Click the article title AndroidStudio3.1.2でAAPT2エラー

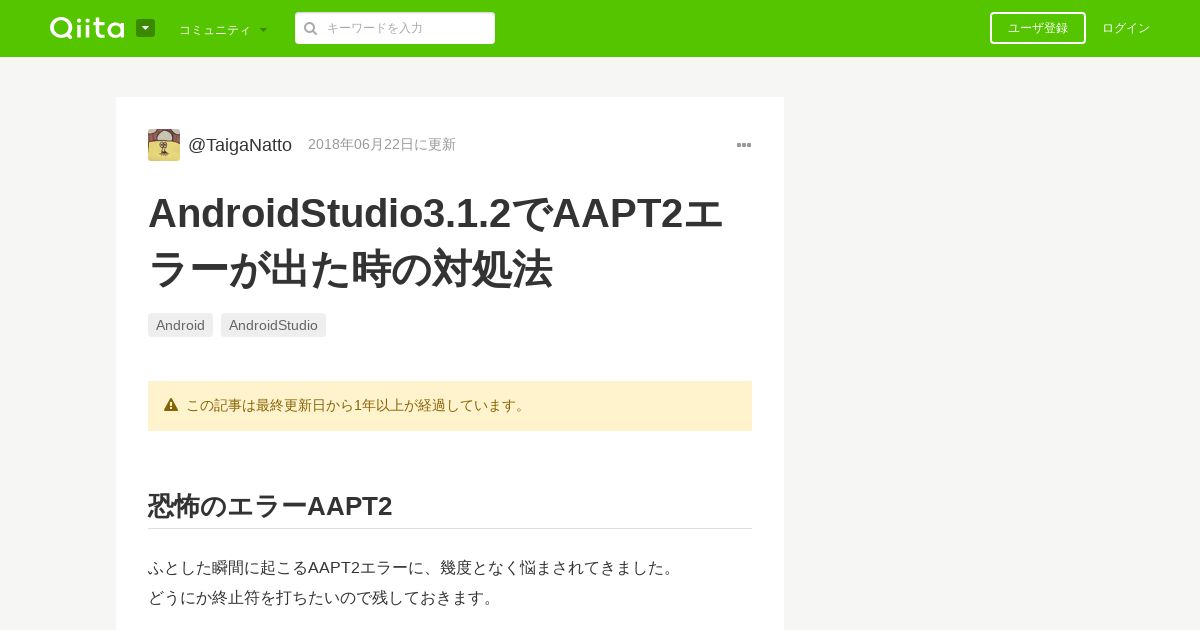(x=435, y=241)
